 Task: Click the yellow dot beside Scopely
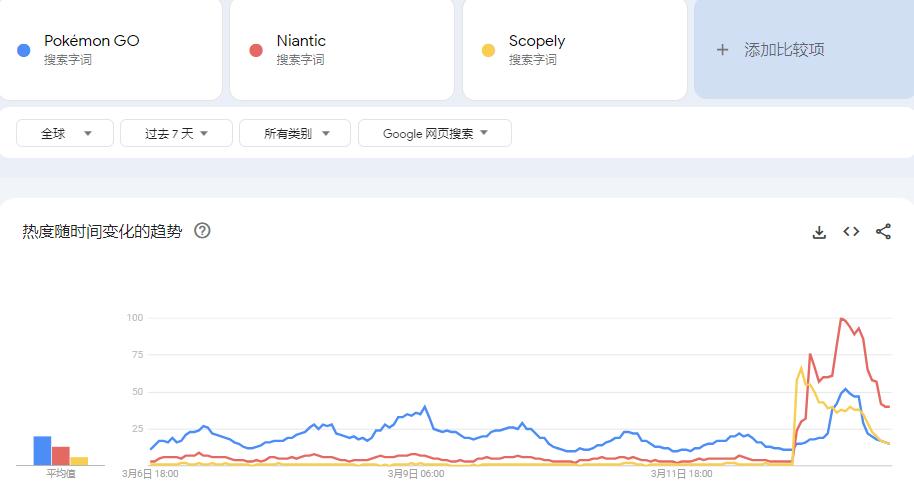[488, 51]
